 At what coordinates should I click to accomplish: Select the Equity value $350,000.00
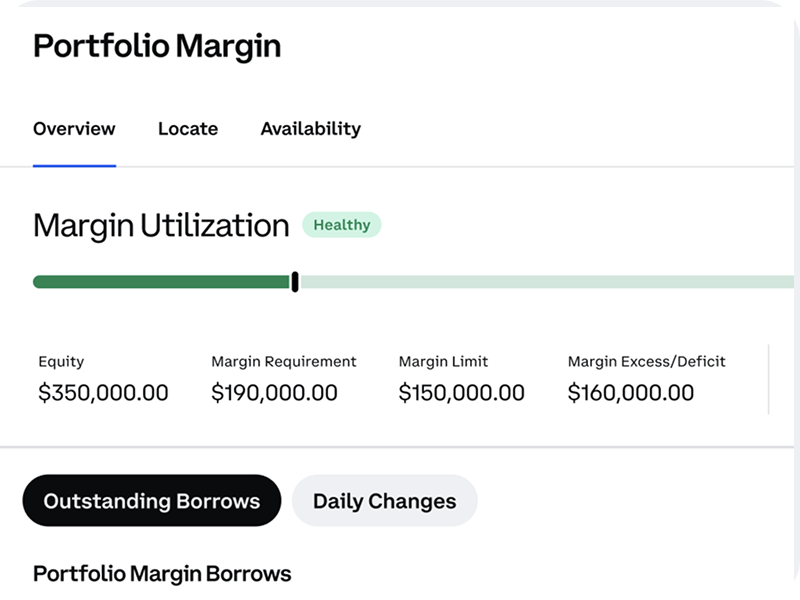pyautogui.click(x=102, y=392)
